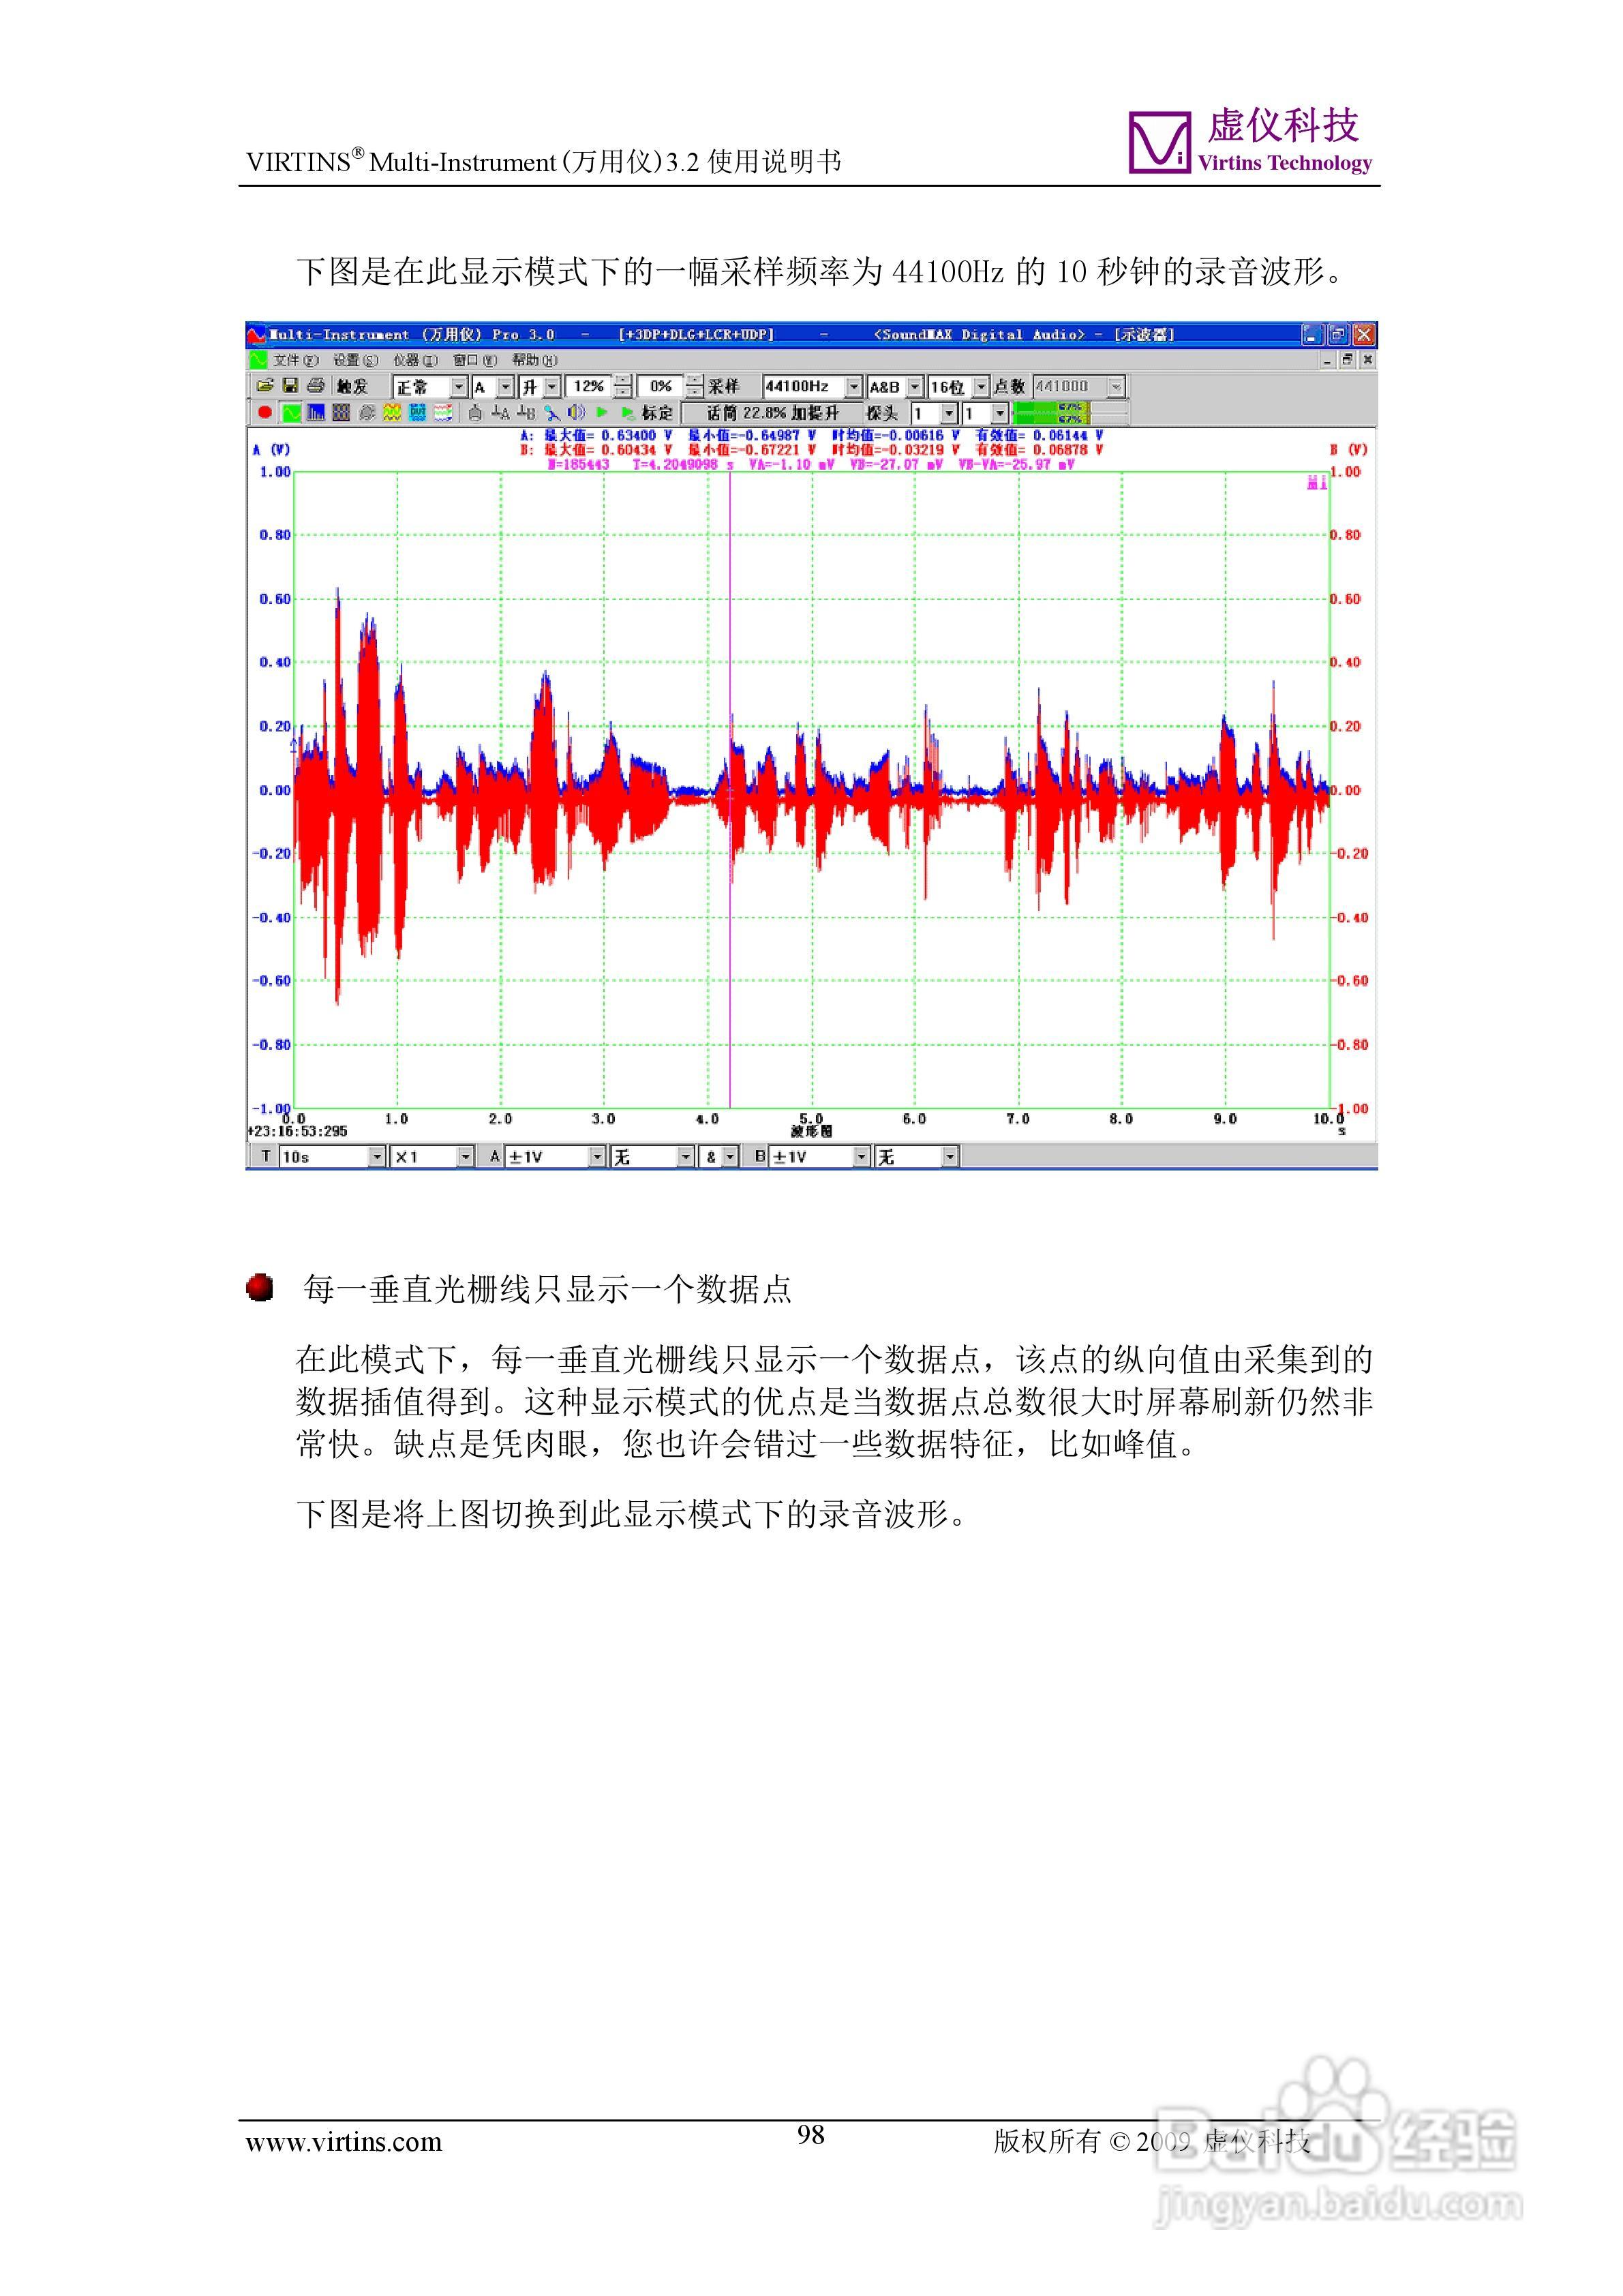
Task: Toggle recording with the red record button
Action: tap(266, 414)
